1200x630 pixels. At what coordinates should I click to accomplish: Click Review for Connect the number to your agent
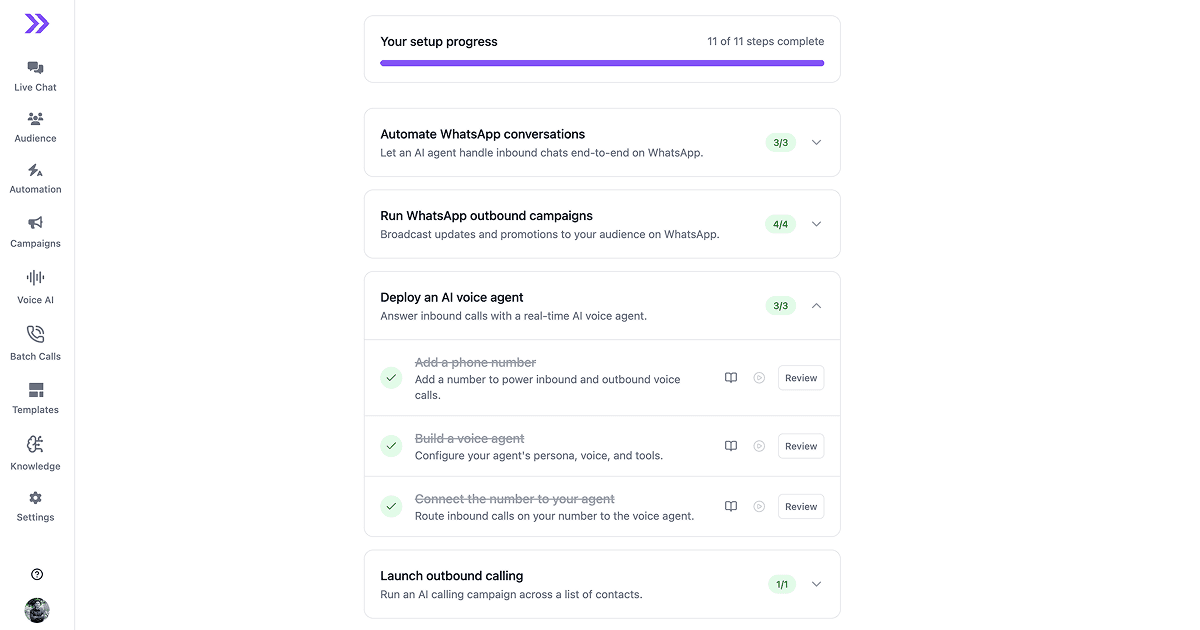point(801,507)
